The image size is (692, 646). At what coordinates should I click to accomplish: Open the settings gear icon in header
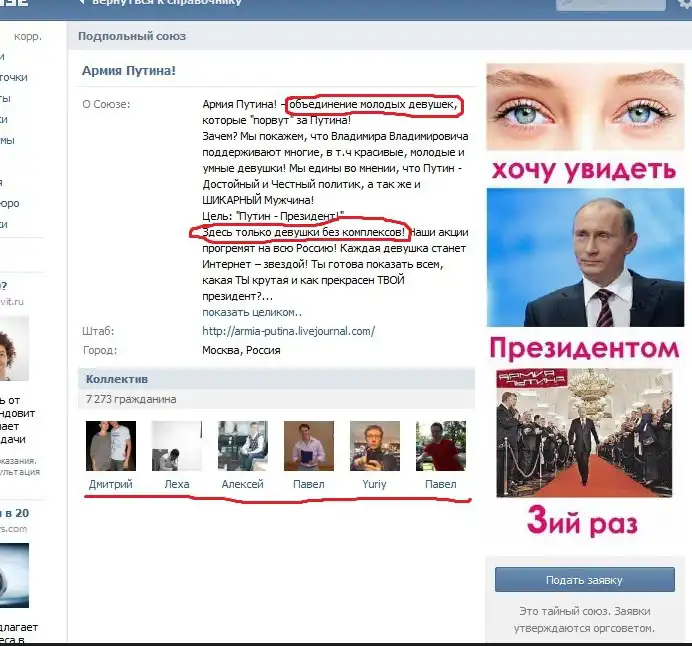point(683,3)
